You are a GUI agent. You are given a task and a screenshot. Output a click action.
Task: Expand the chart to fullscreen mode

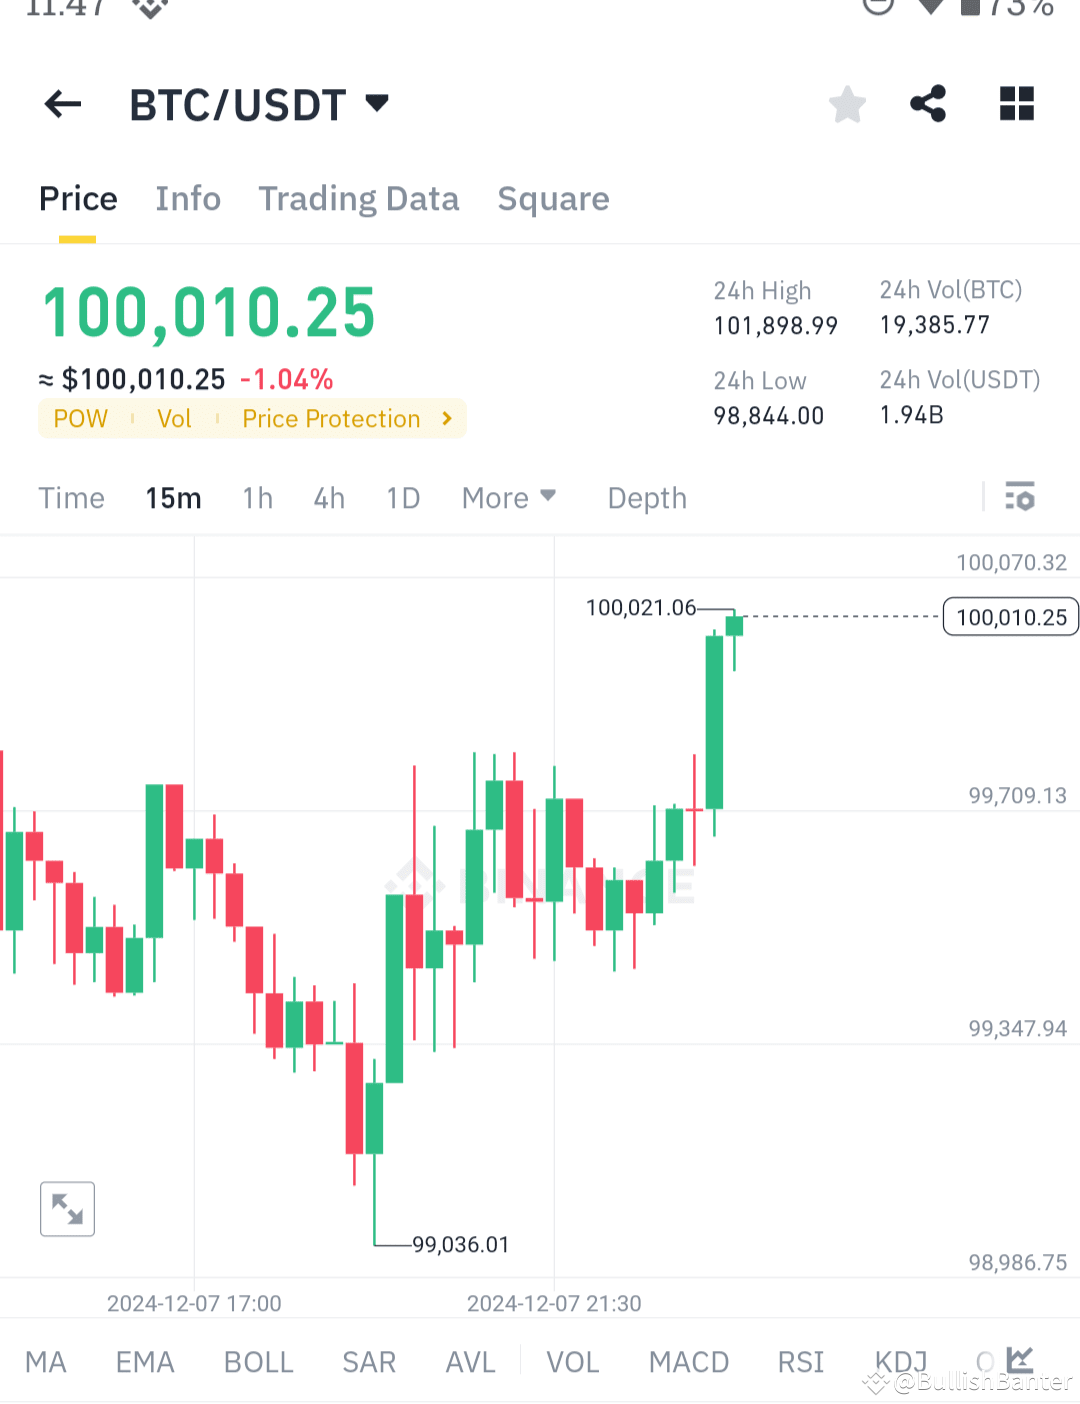pyautogui.click(x=67, y=1208)
